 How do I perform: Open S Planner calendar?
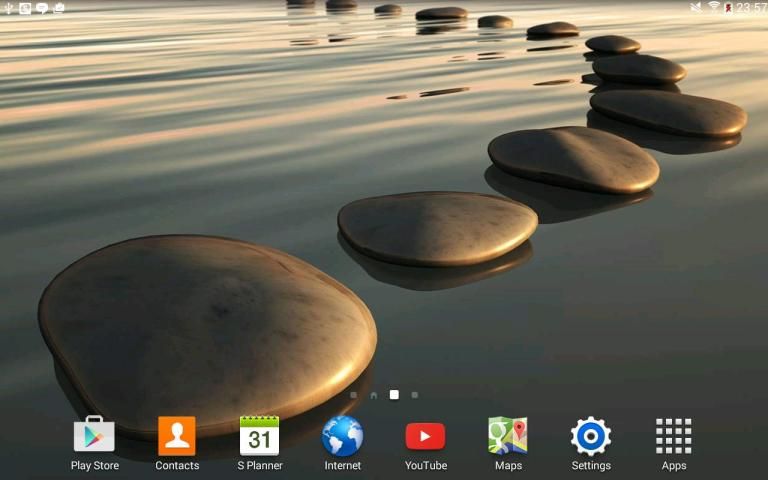click(x=260, y=437)
